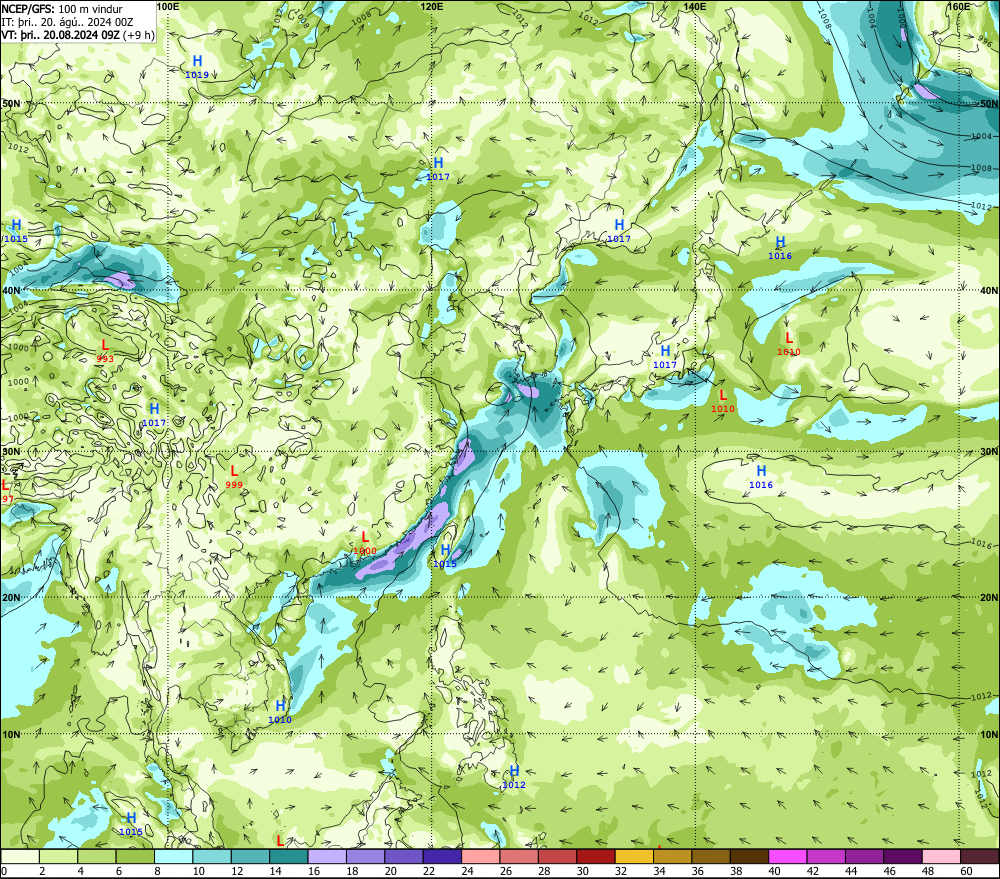Image resolution: width=1000 pixels, height=879 pixels.
Task: Select the VT valid time line 09Z
Action: tap(78, 34)
